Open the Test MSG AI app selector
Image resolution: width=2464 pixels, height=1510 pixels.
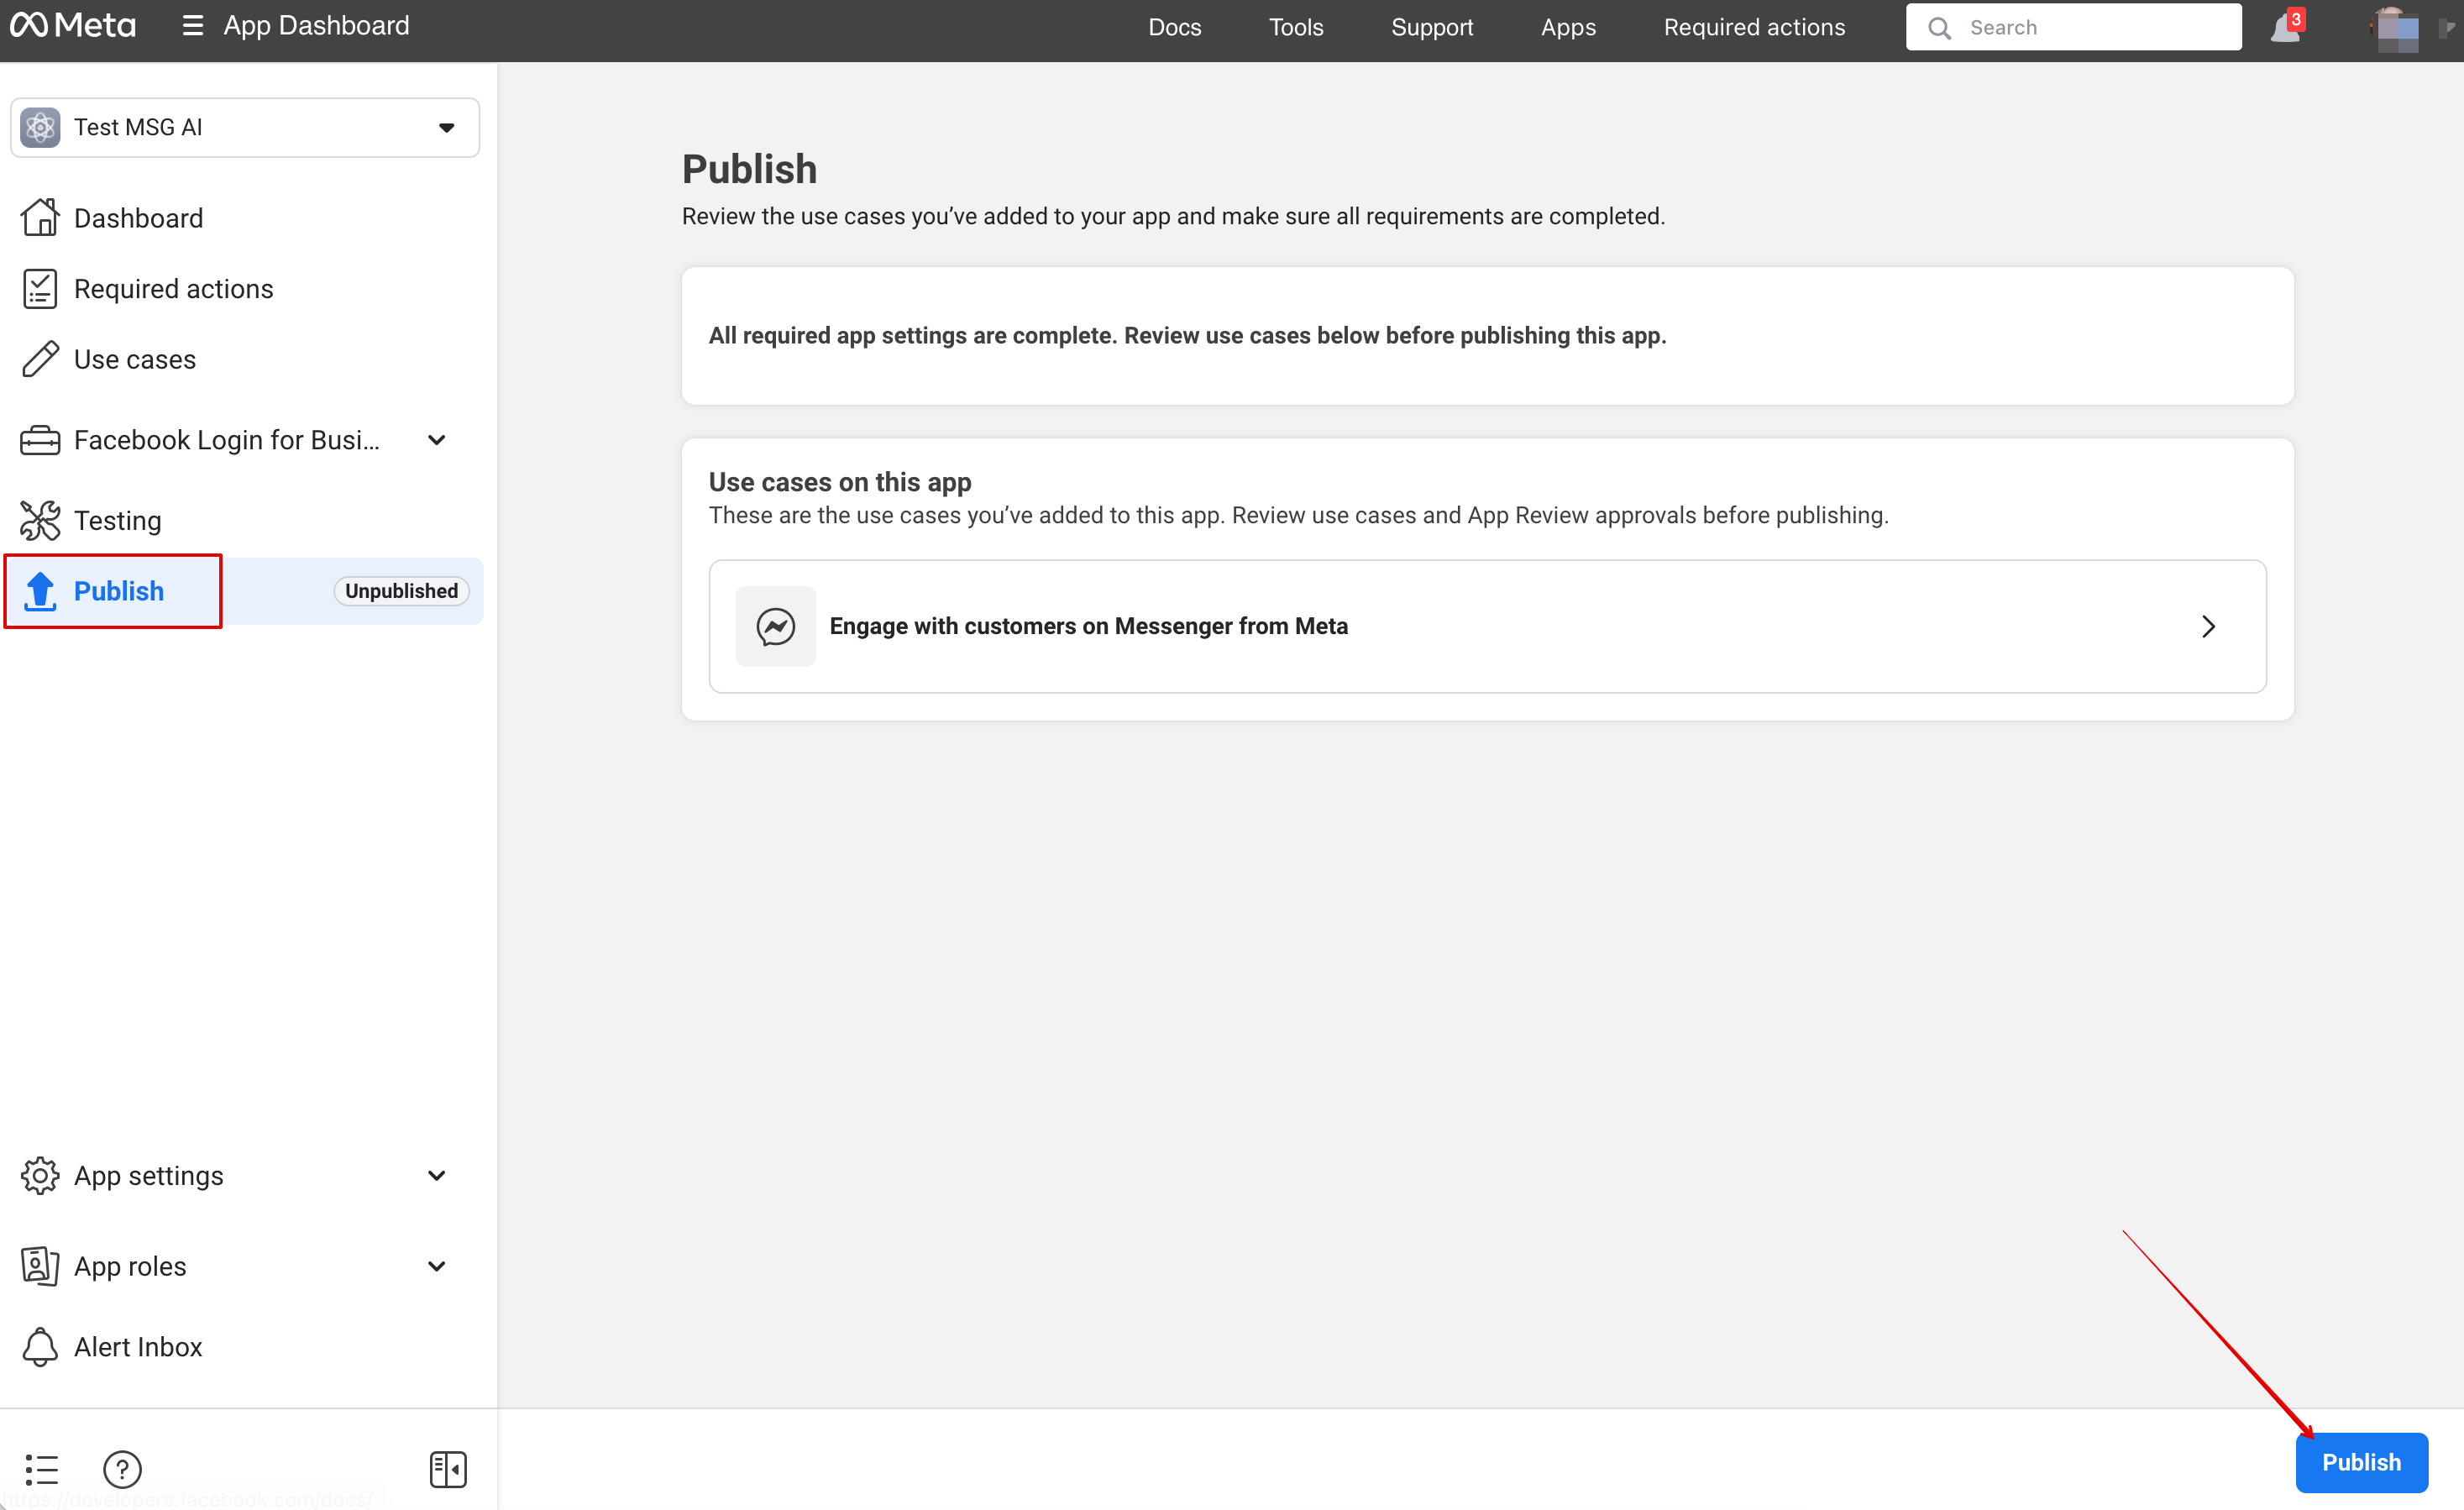pyautogui.click(x=245, y=127)
